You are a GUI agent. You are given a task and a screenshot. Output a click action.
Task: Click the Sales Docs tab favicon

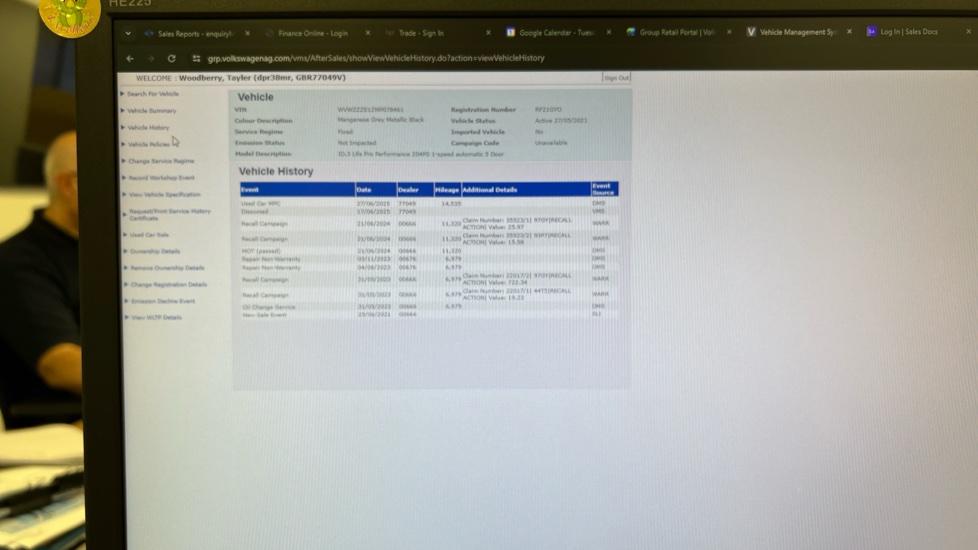pyautogui.click(x=871, y=31)
